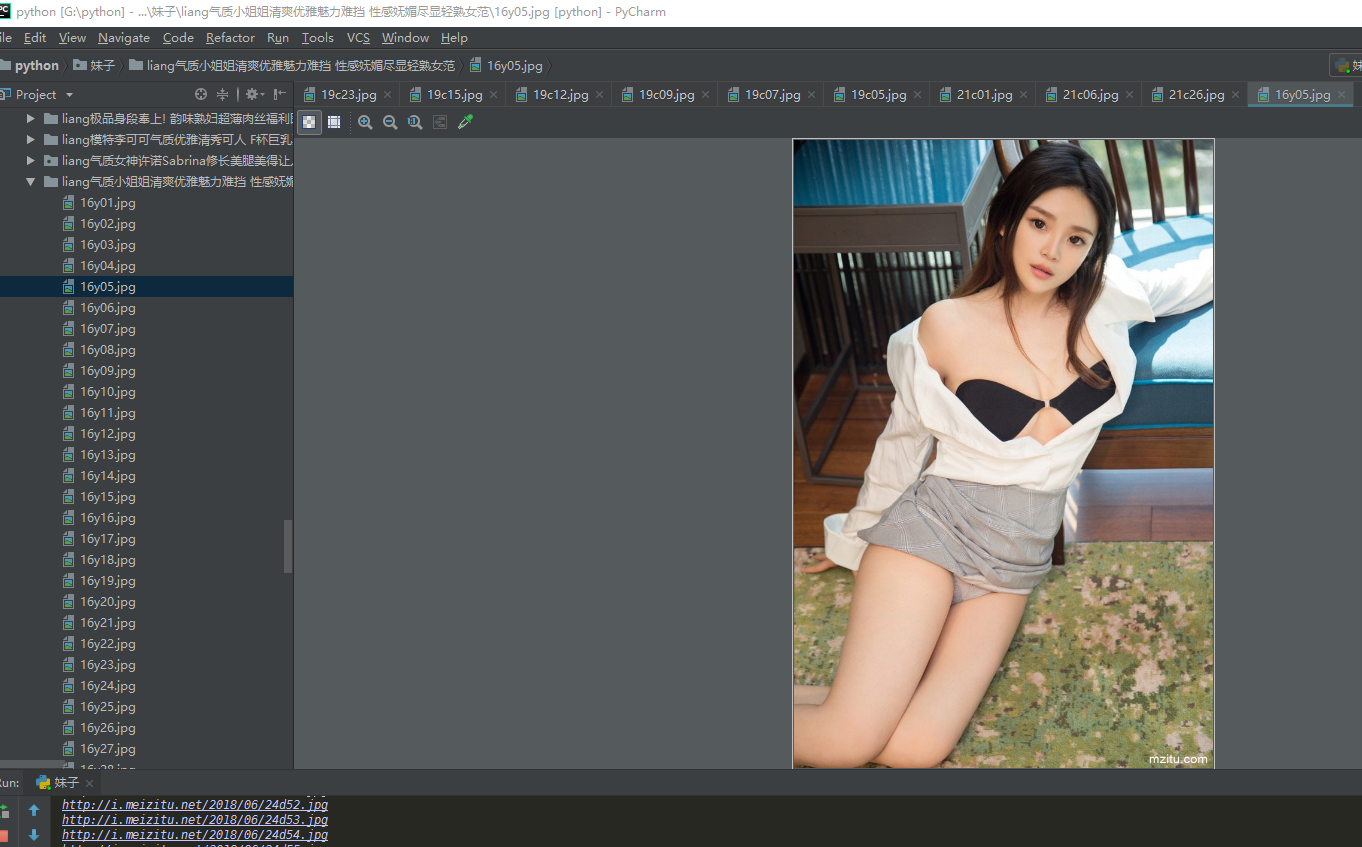Zoom in on the image
The image size is (1362, 847).
pos(365,122)
